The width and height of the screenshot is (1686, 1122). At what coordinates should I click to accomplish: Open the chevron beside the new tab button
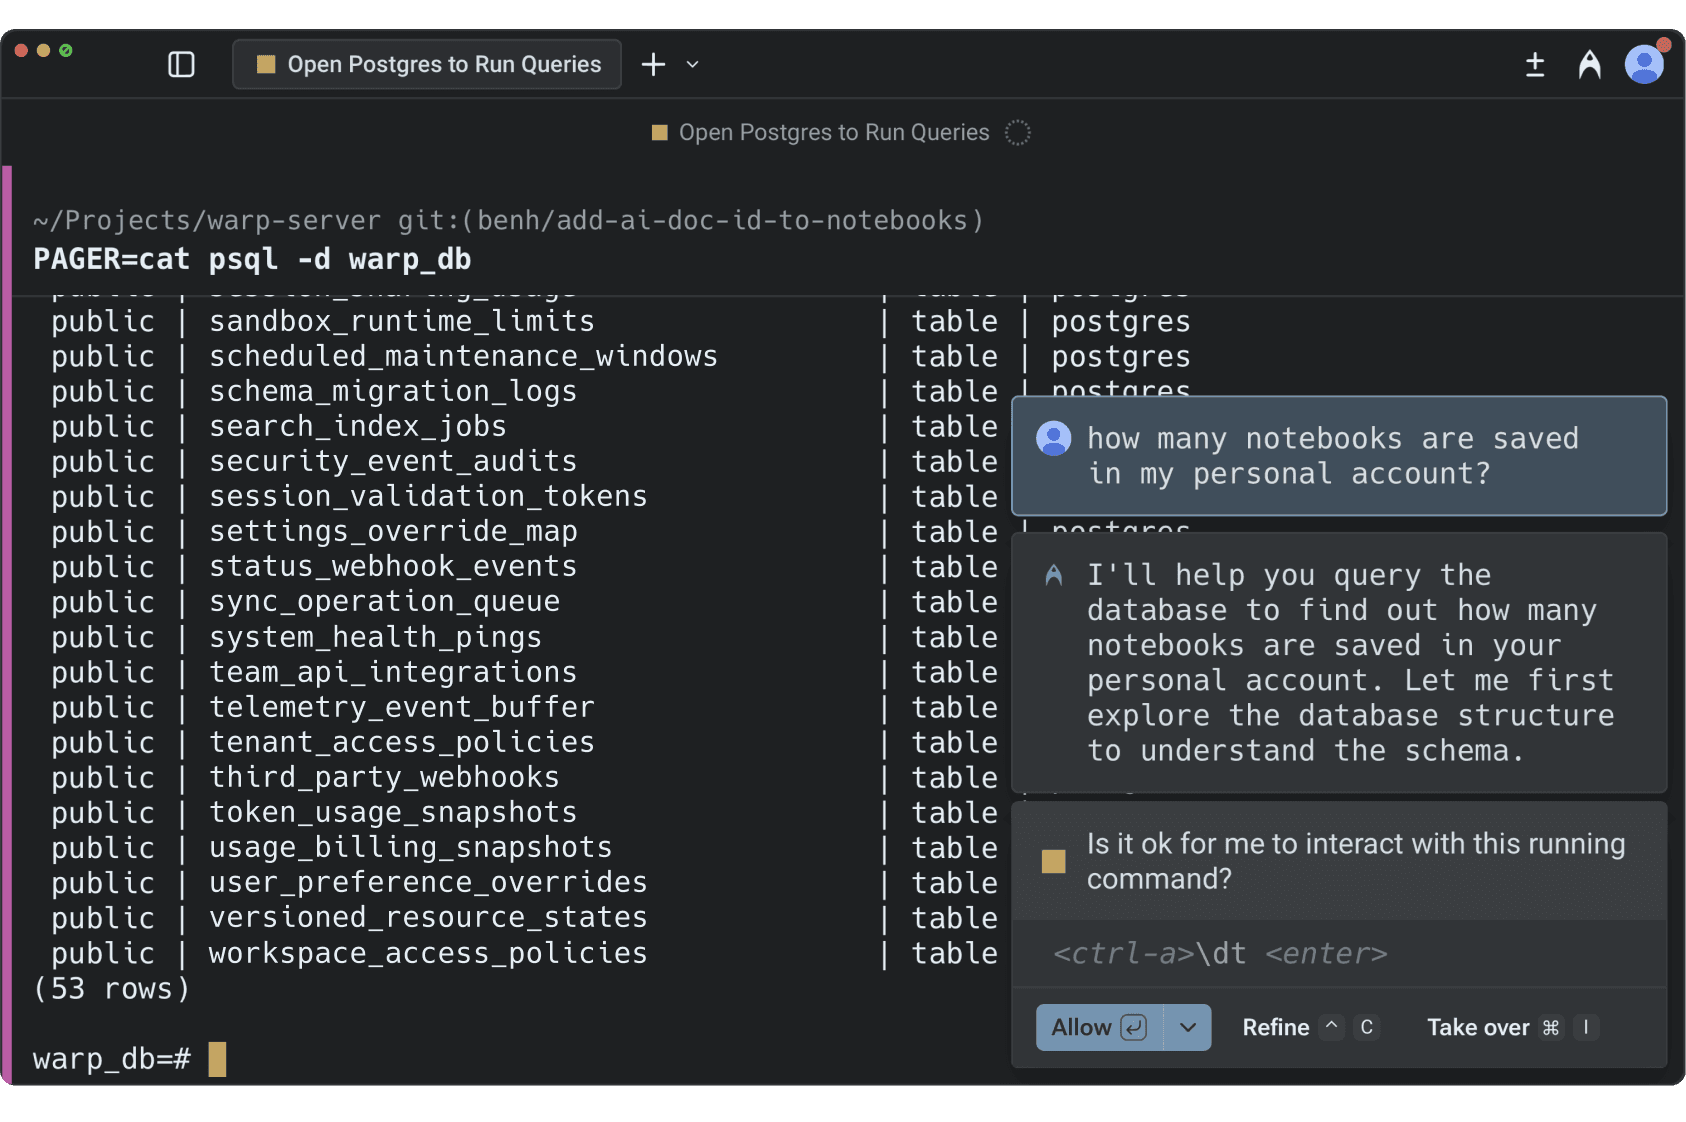click(x=692, y=64)
